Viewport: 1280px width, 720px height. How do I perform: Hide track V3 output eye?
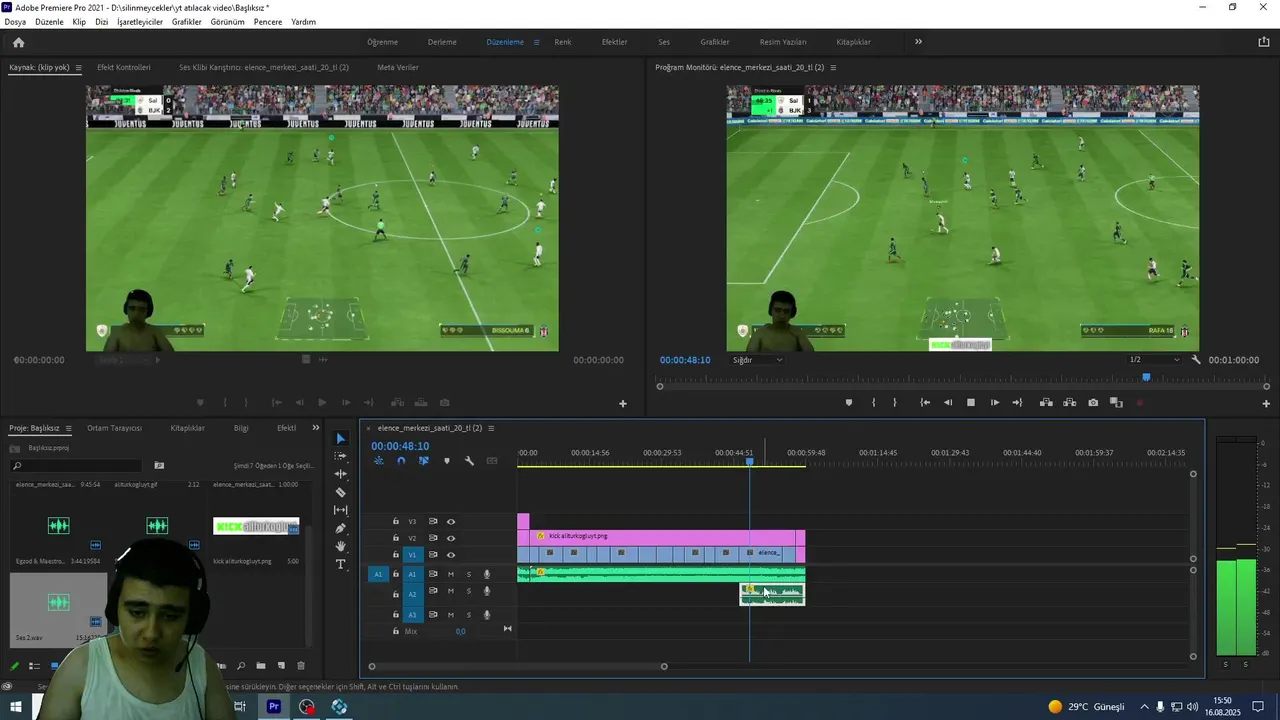[x=451, y=521]
